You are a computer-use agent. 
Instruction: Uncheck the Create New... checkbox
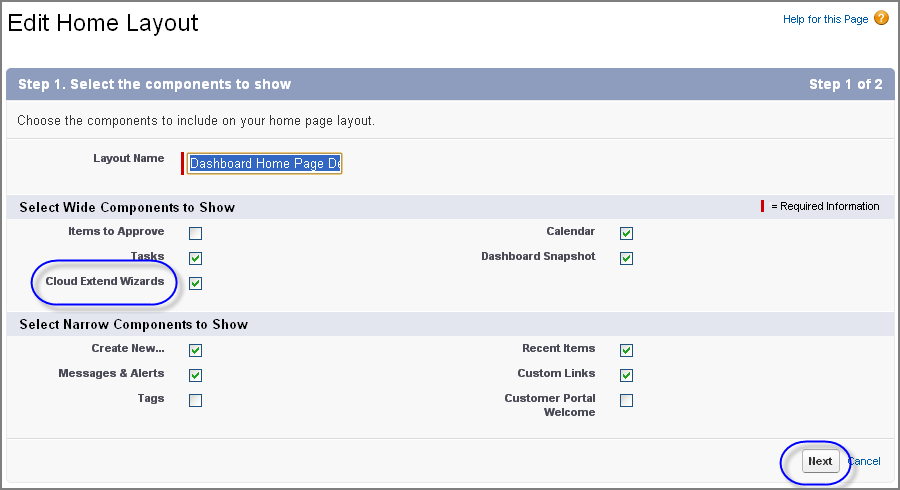click(196, 351)
